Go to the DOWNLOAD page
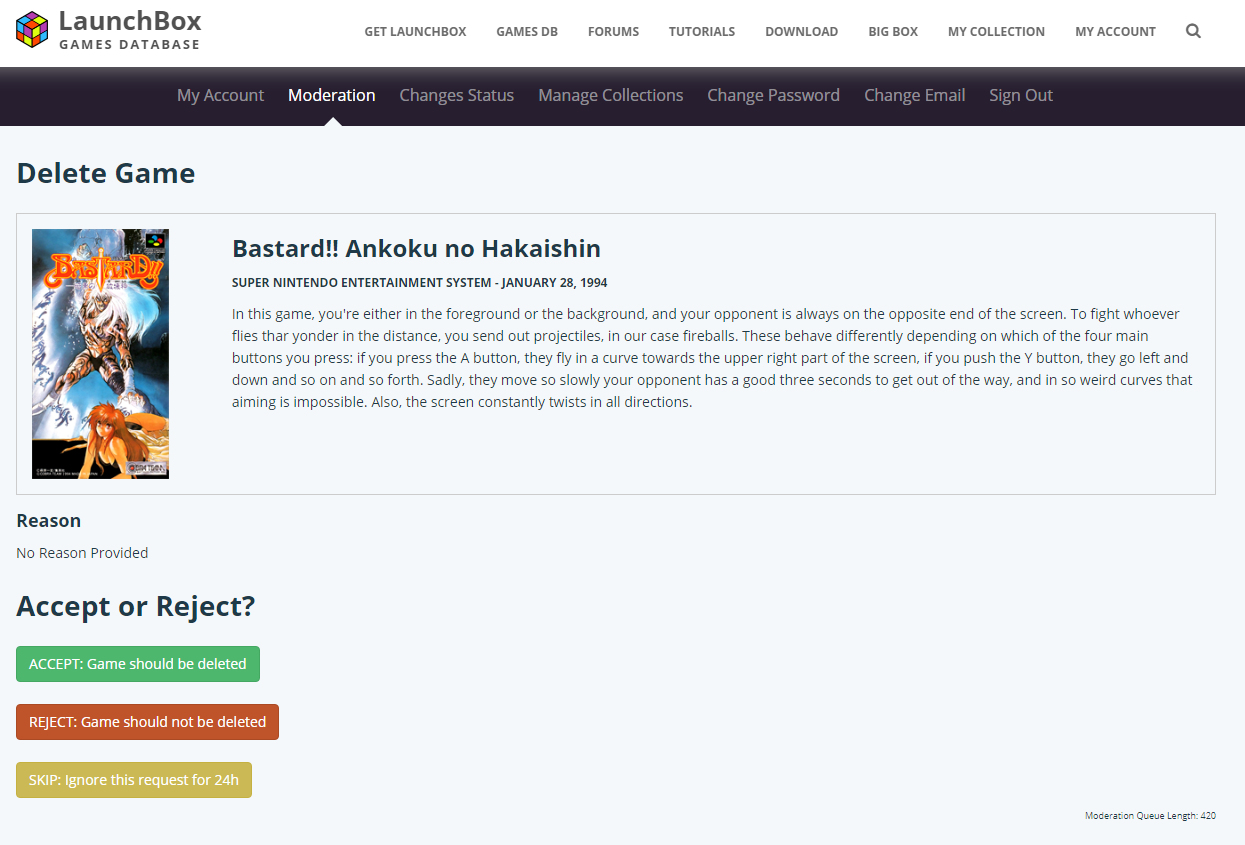The width and height of the screenshot is (1245, 845). (x=801, y=32)
